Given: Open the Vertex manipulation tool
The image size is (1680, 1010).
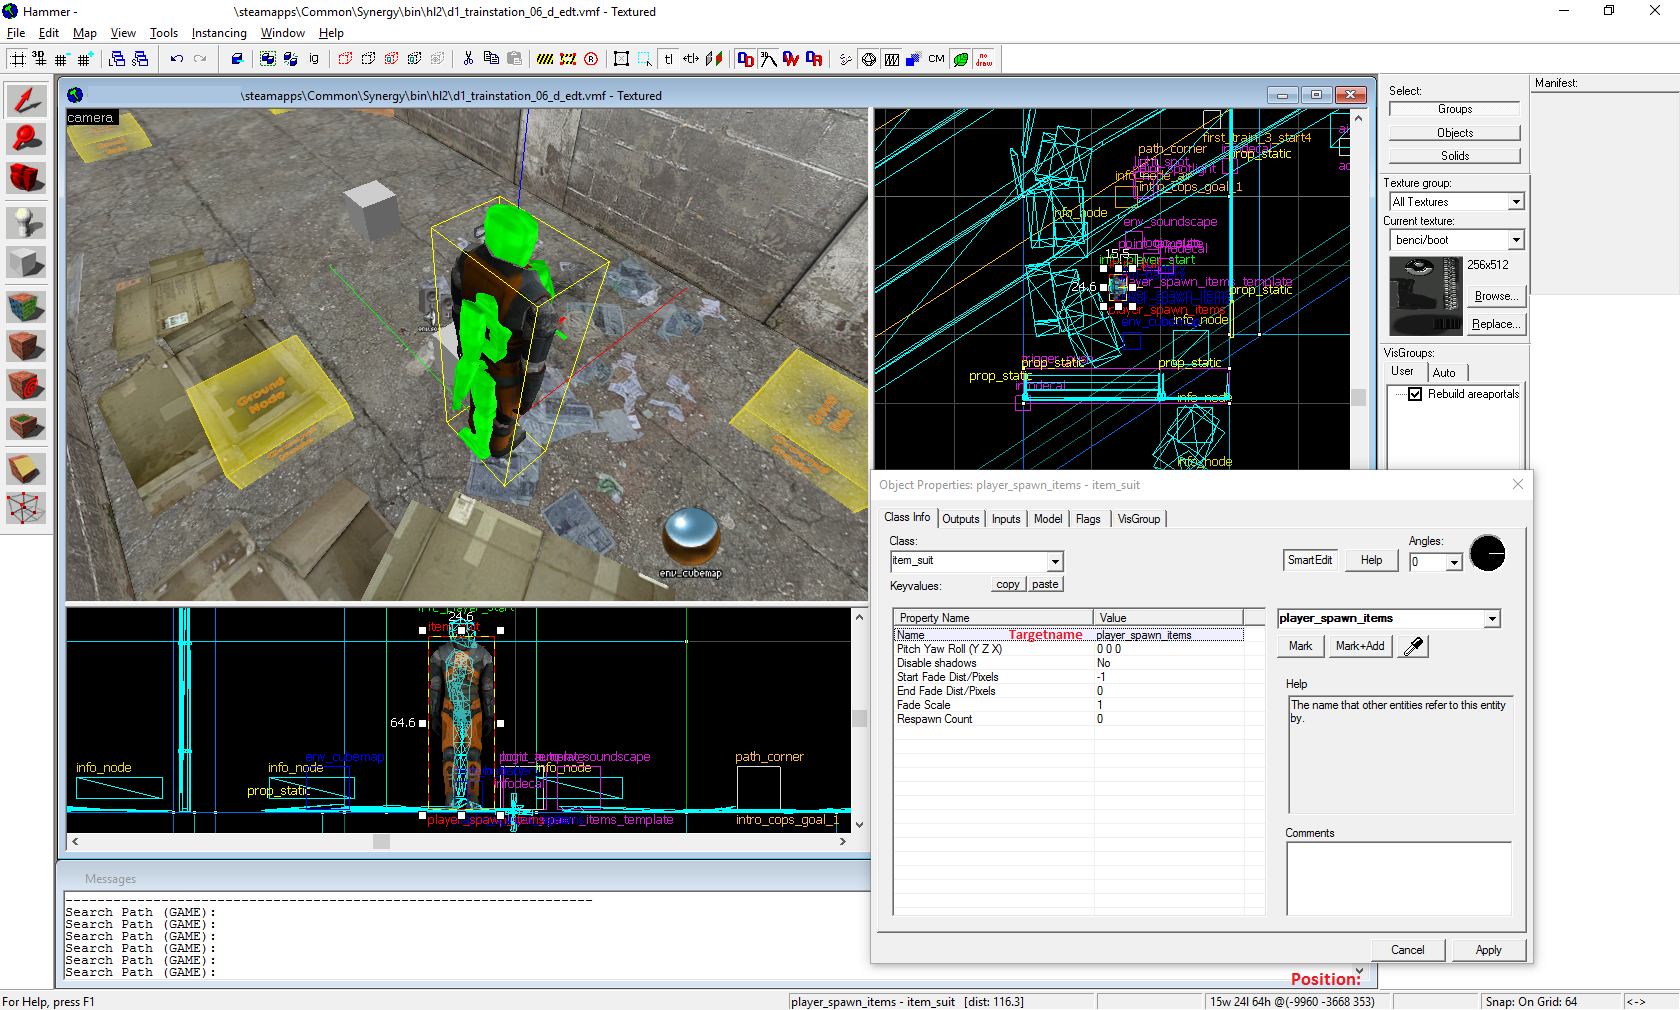Looking at the screenshot, I should [x=26, y=508].
